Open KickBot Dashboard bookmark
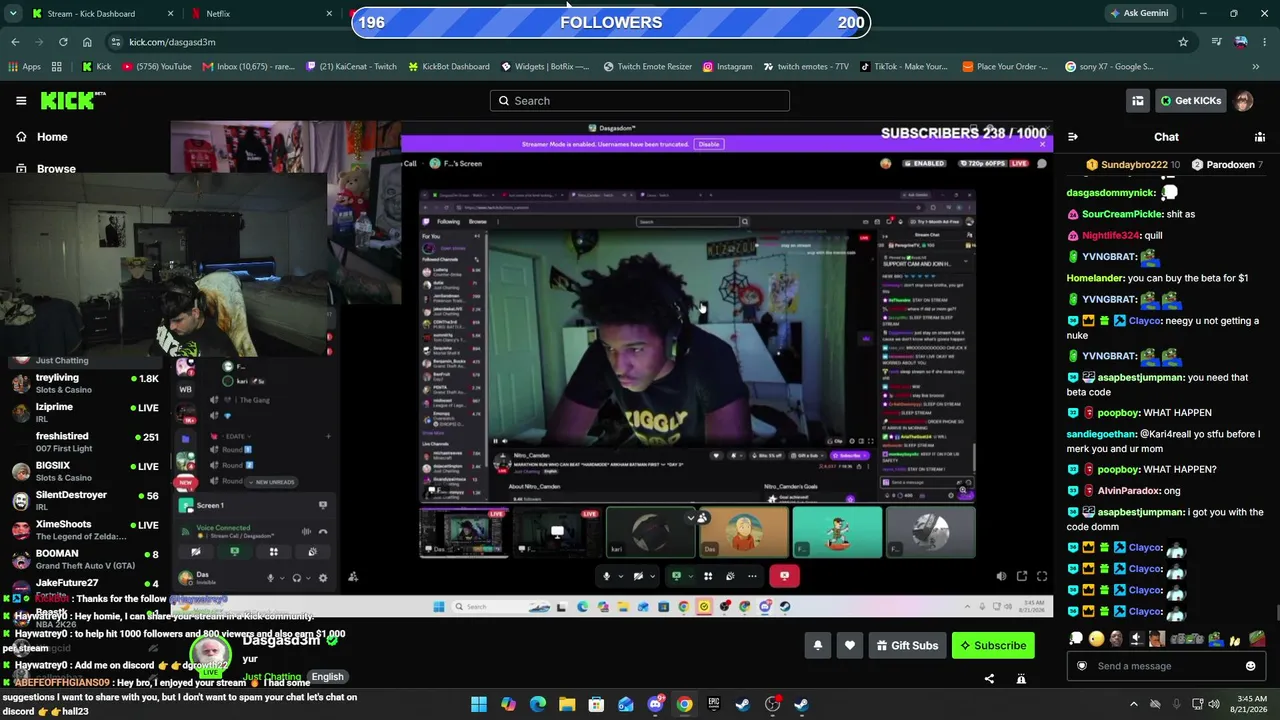Viewport: 1280px width, 720px height. [x=449, y=67]
